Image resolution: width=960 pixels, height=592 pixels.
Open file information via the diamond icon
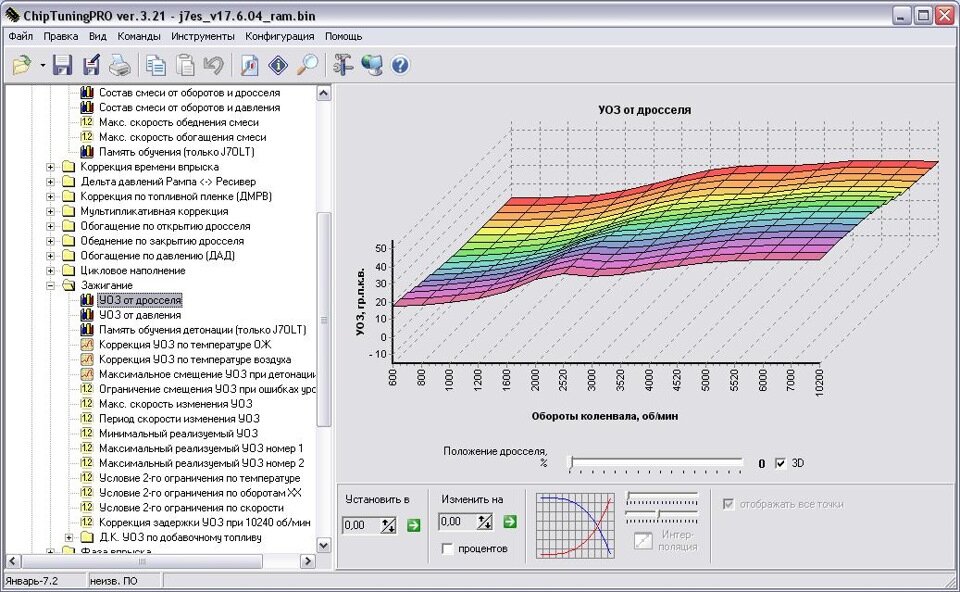pyautogui.click(x=278, y=65)
